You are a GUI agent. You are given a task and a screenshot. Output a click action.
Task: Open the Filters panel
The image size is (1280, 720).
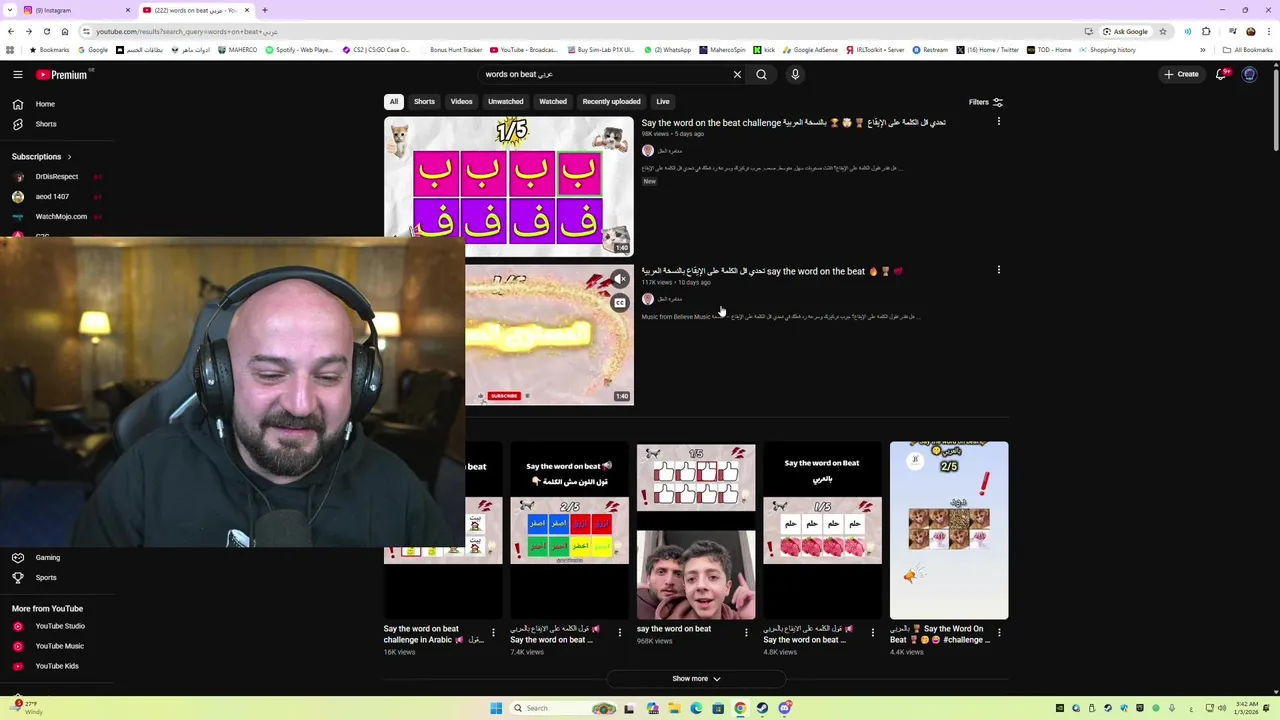(985, 102)
